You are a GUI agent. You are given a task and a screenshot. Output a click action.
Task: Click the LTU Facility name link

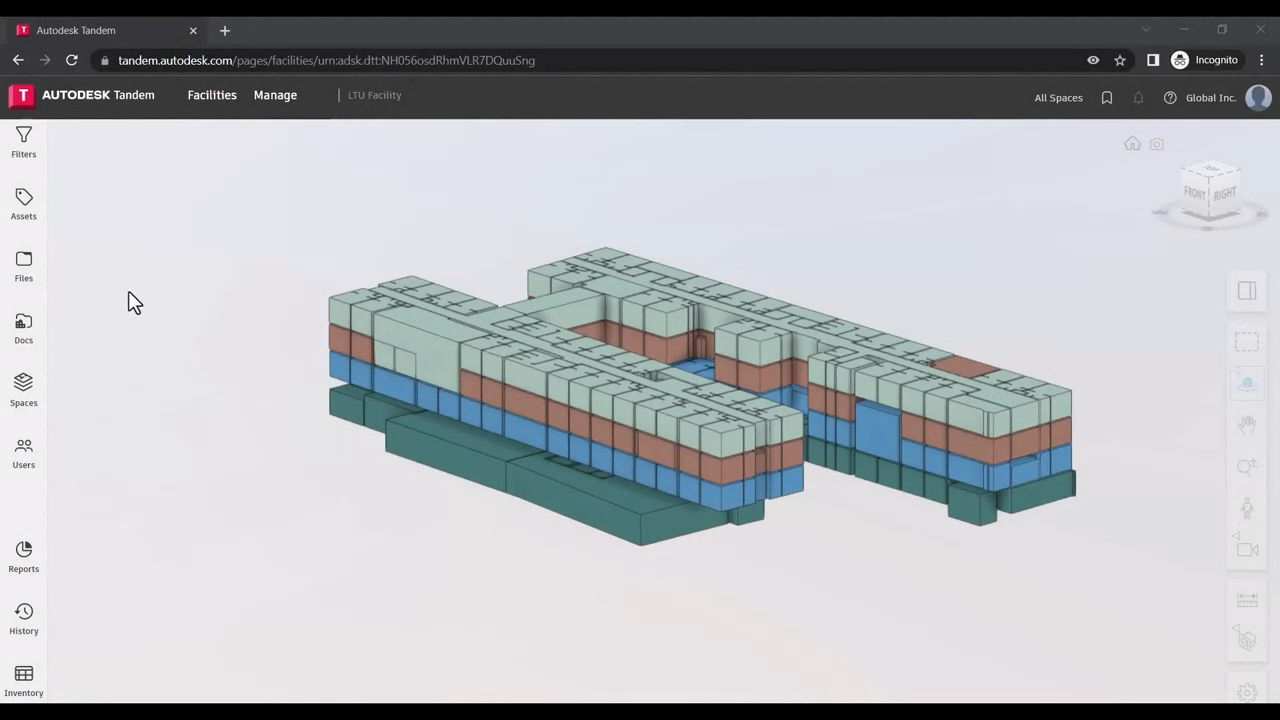pos(374,95)
